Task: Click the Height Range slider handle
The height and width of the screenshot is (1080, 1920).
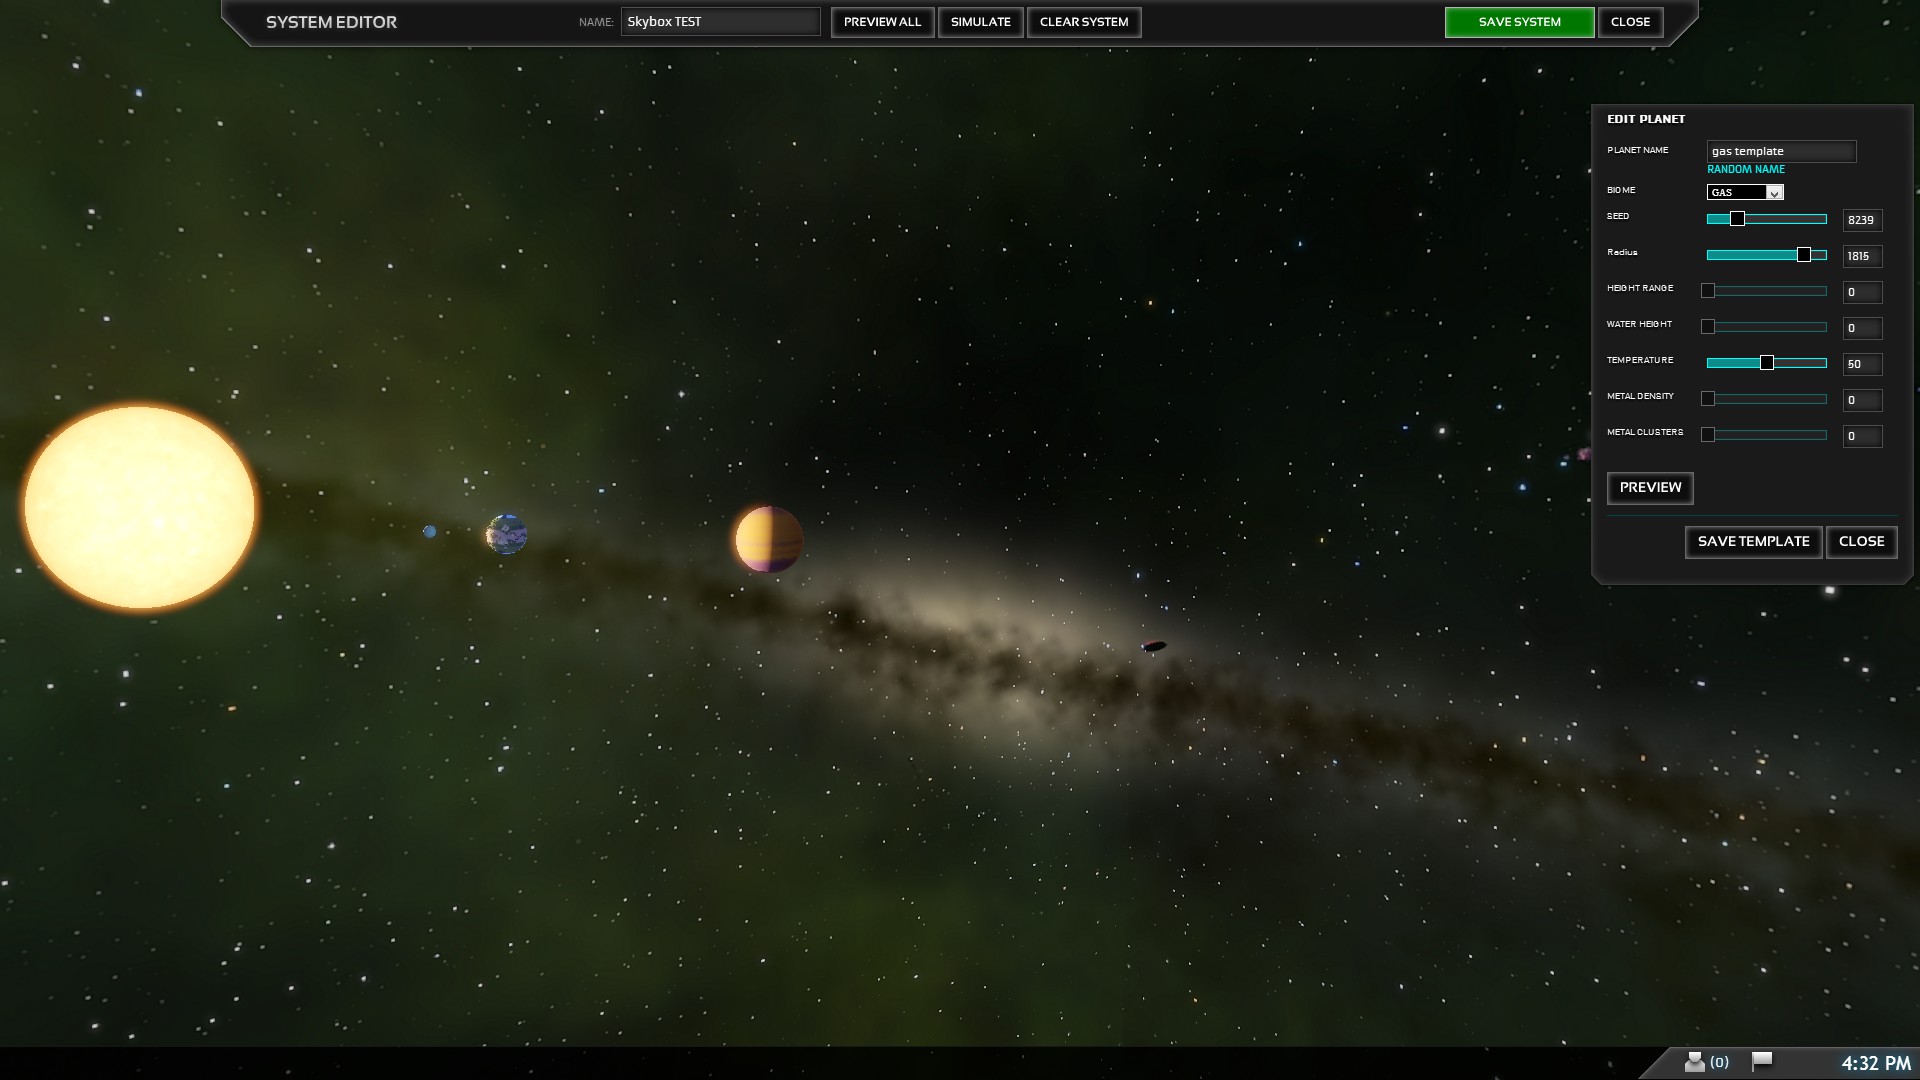Action: pos(1708,291)
